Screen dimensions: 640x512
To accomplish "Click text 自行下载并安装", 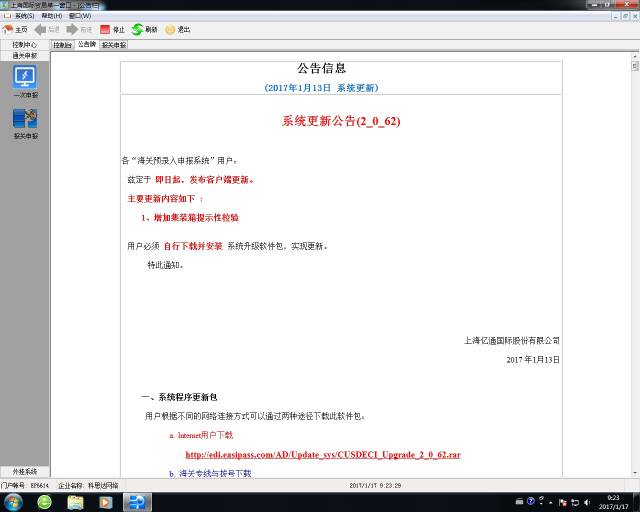I will click(x=193, y=246).
